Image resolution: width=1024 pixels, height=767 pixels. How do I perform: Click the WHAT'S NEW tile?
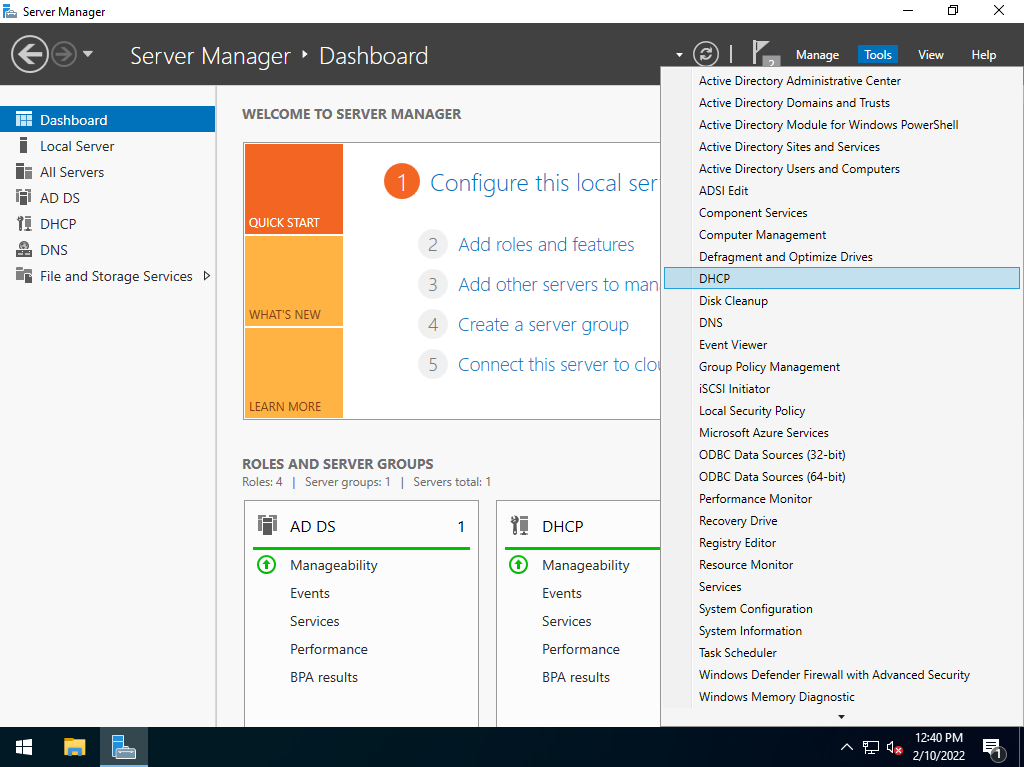pyautogui.click(x=293, y=281)
